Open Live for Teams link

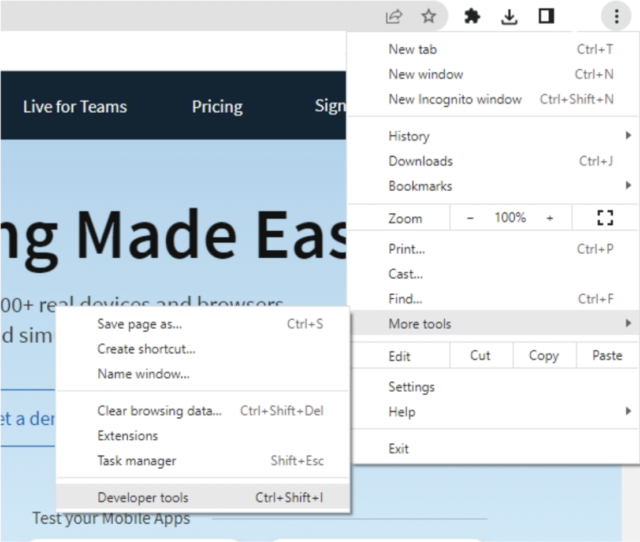[75, 107]
